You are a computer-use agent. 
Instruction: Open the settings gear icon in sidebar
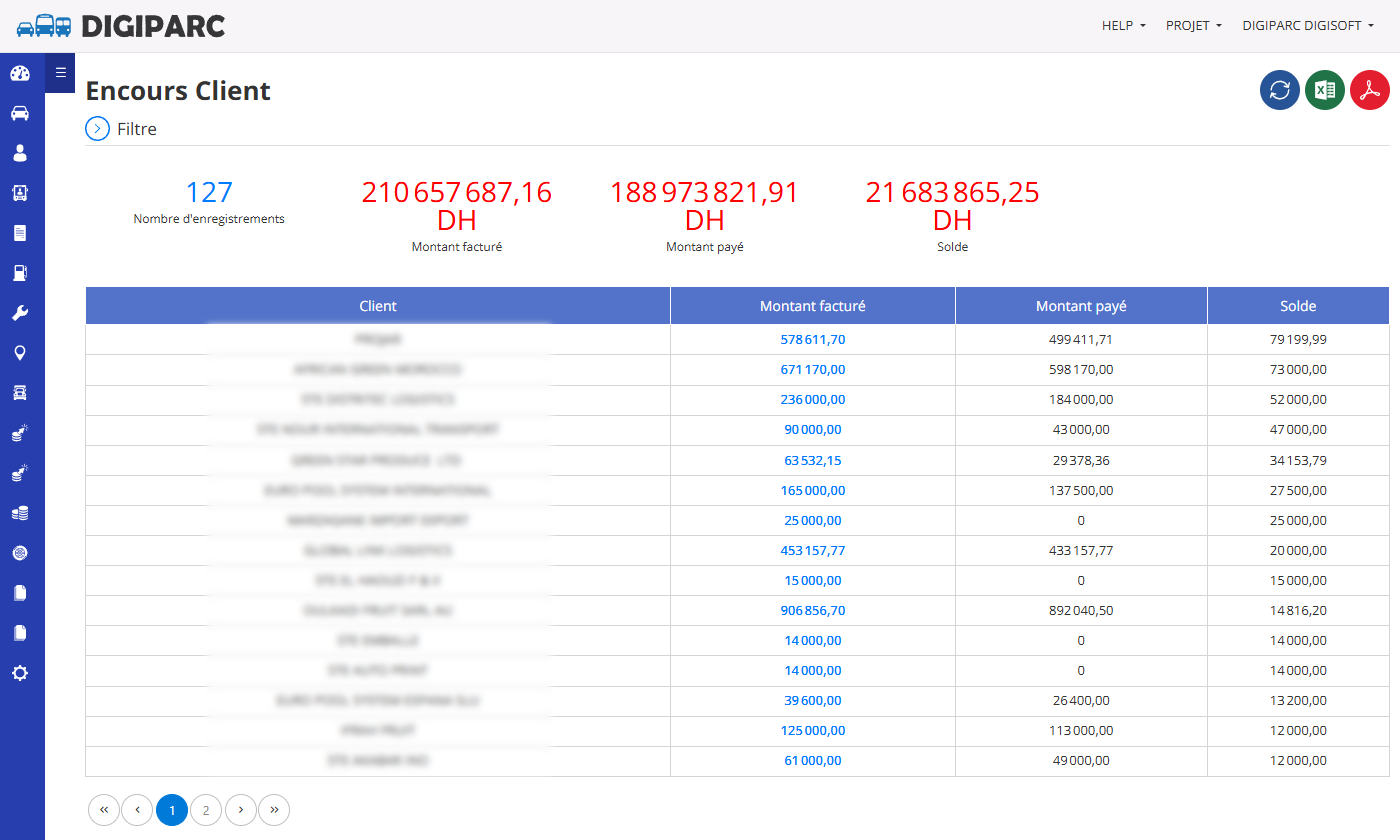[20, 673]
